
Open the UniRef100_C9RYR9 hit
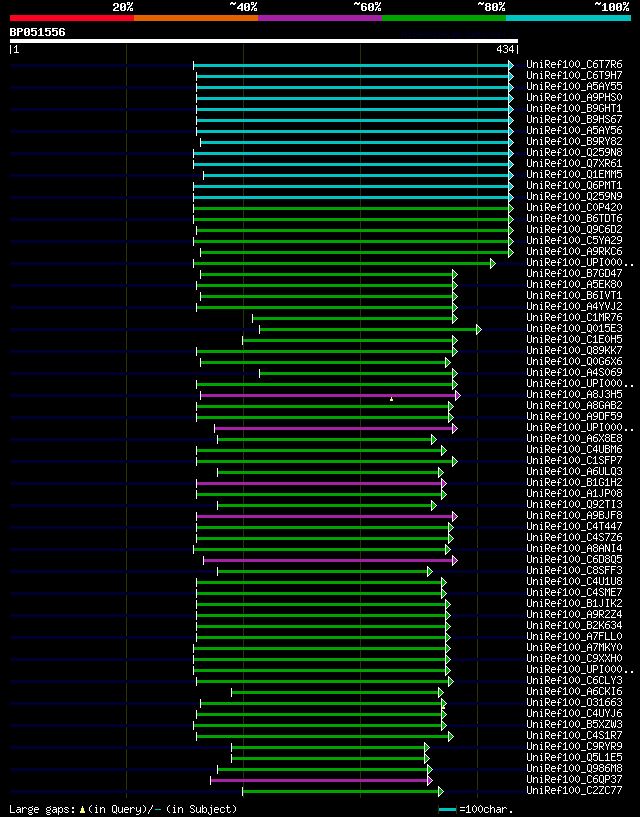[x=574, y=747]
